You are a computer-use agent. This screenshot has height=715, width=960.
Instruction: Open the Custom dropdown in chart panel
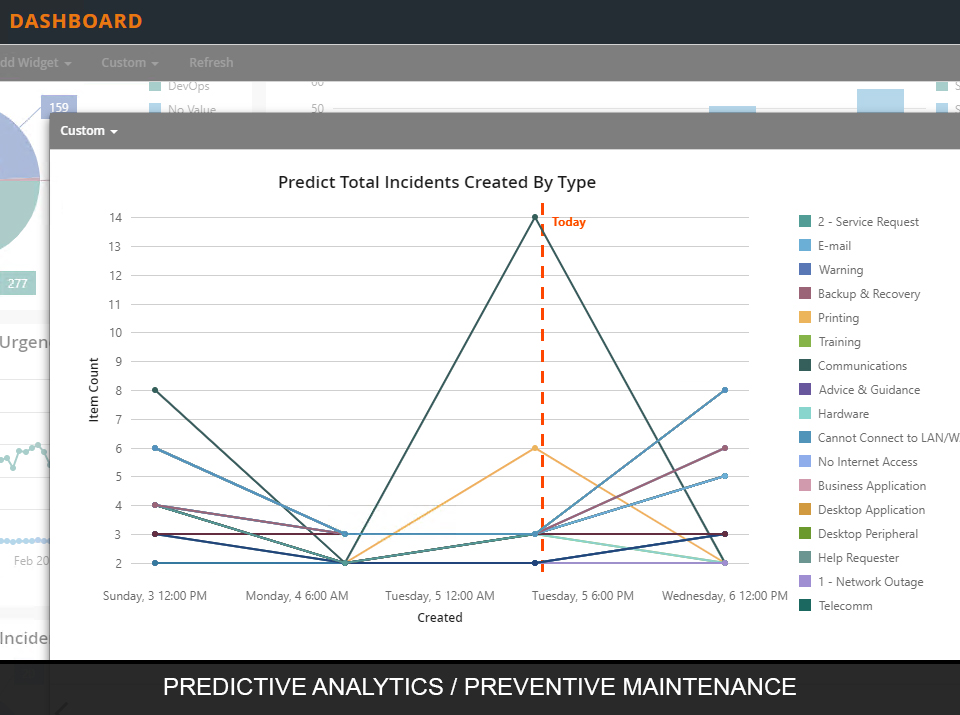[89, 131]
